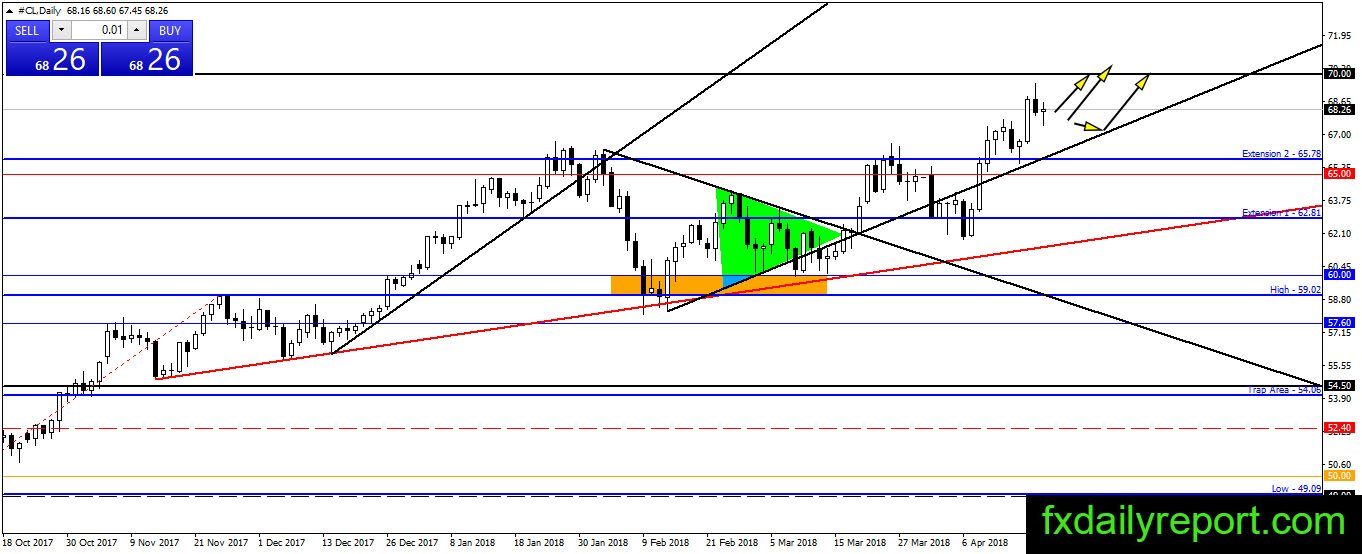Click the 30 Oct 2017 date label

point(91,543)
